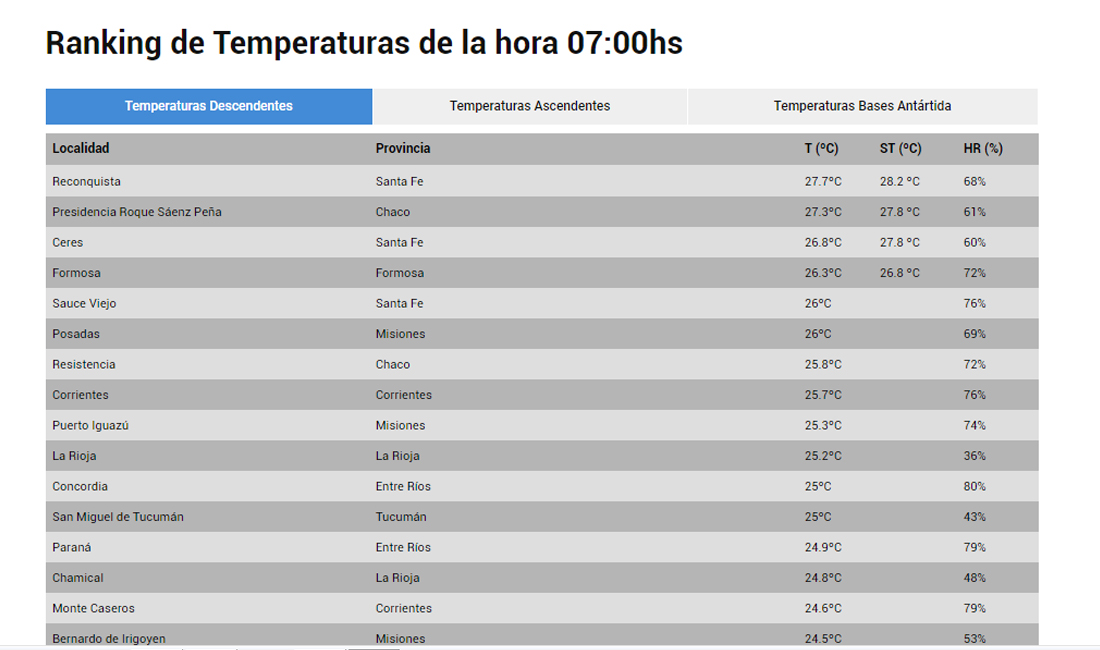Click the Puerto Iguazú locality cell
Viewport: 1100px width, 650px height.
[x=90, y=425]
